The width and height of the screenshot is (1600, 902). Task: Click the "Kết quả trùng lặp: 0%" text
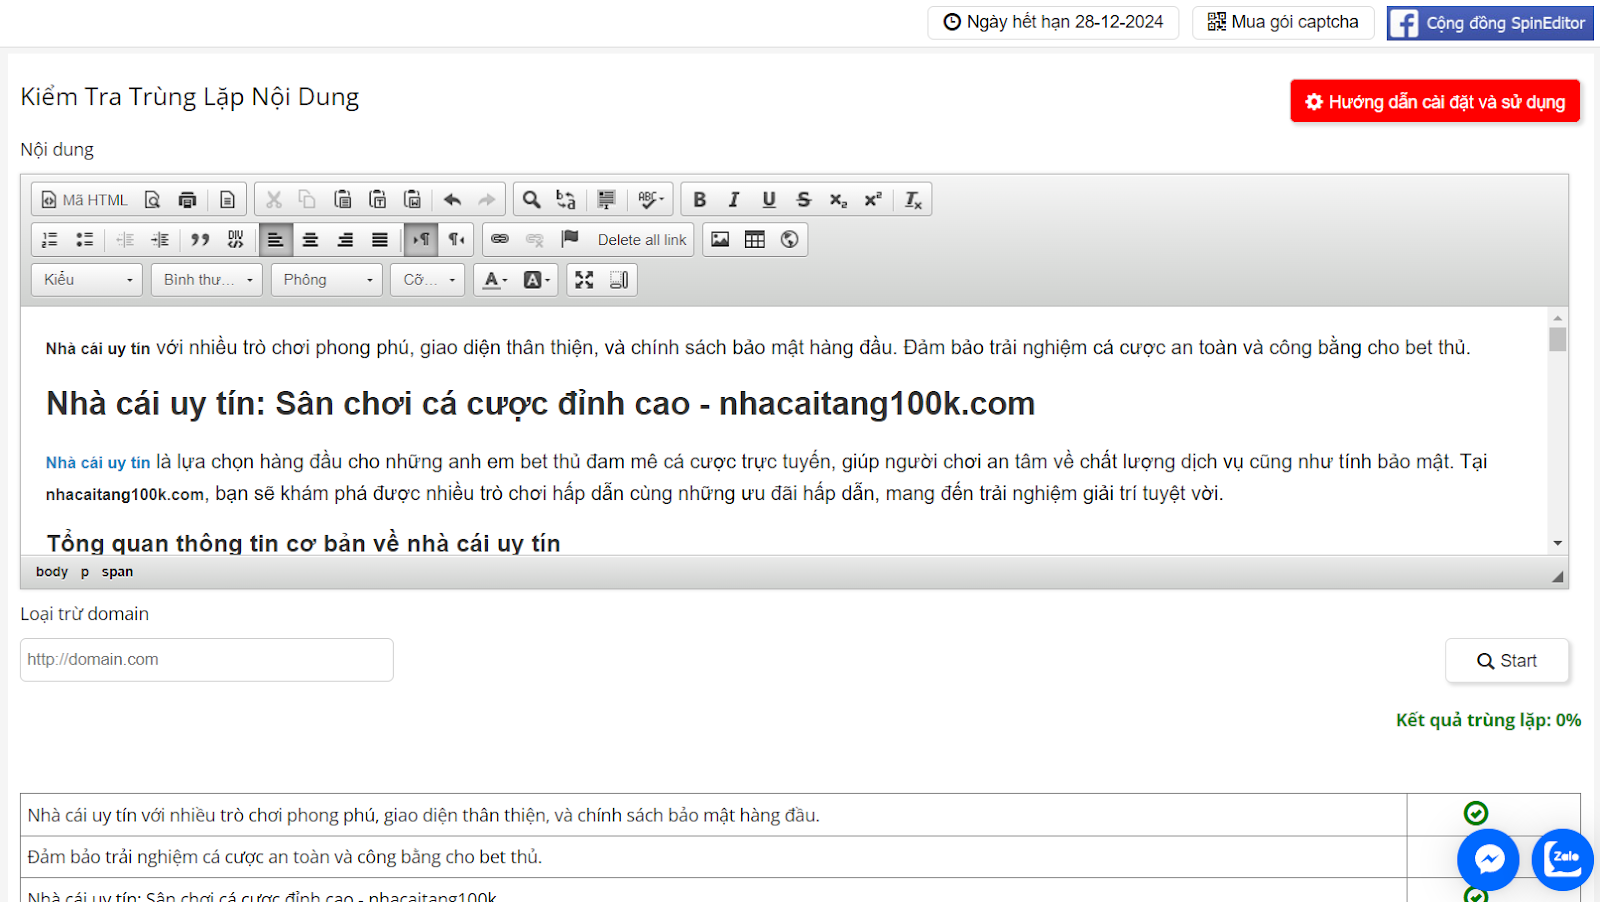click(1488, 720)
